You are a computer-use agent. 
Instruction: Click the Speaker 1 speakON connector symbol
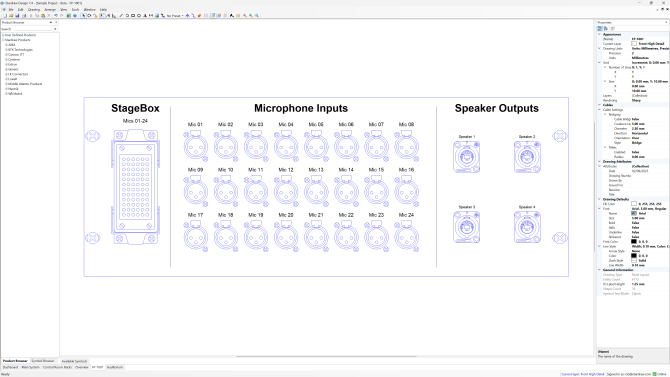coord(467,157)
